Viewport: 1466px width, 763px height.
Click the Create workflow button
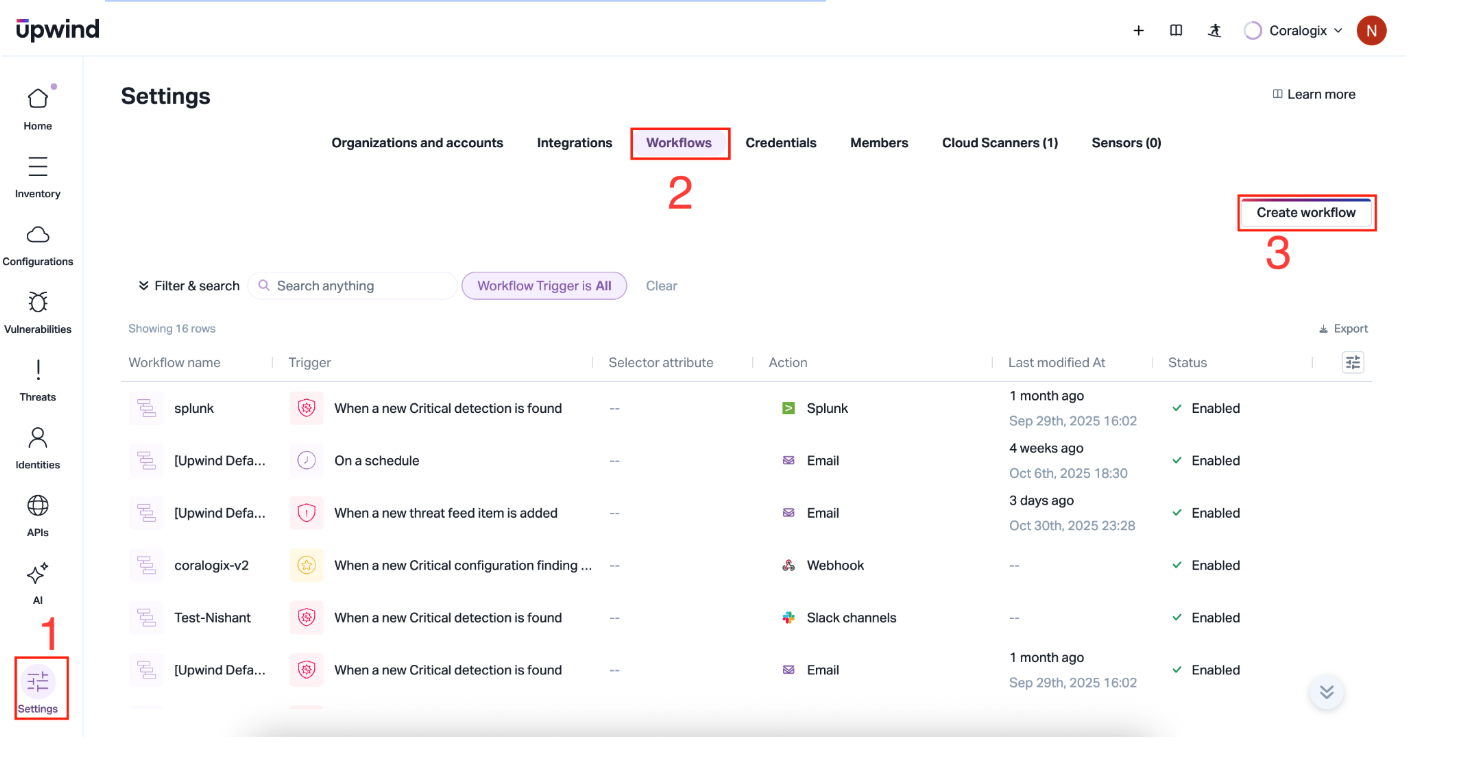pos(1306,213)
